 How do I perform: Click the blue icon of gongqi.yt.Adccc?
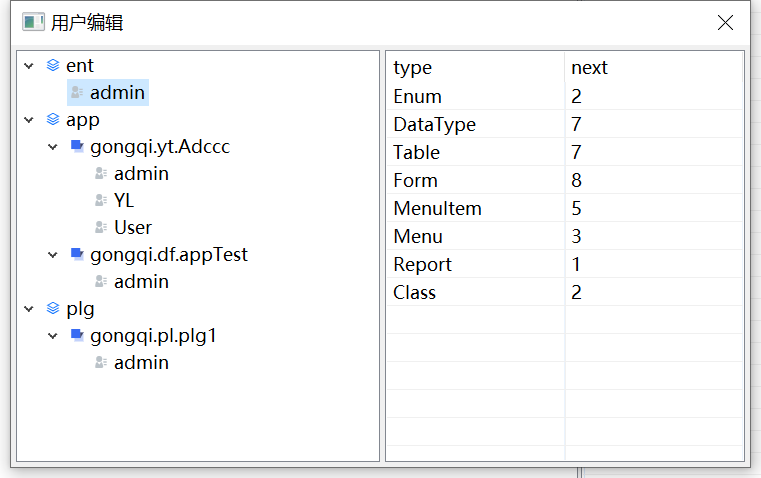(77, 147)
